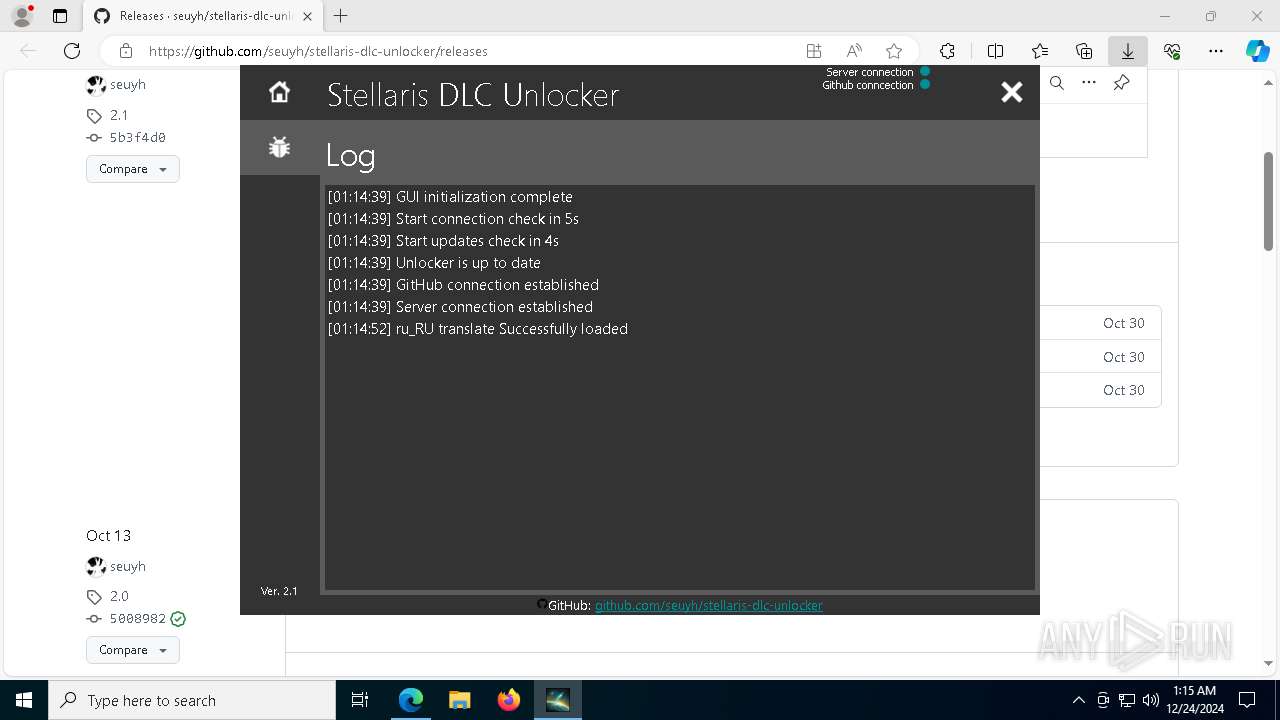The image size is (1280, 720).
Task: Open a new browser tab
Action: click(341, 16)
